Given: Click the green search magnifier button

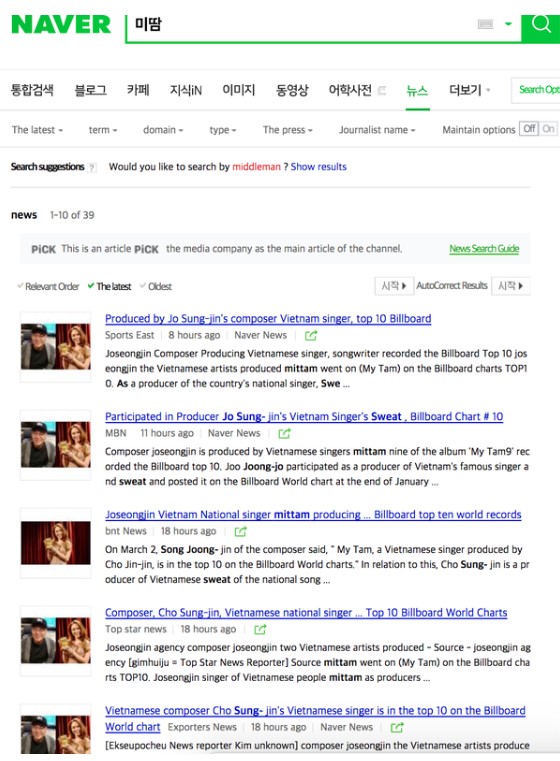Looking at the screenshot, I should pyautogui.click(x=541, y=28).
